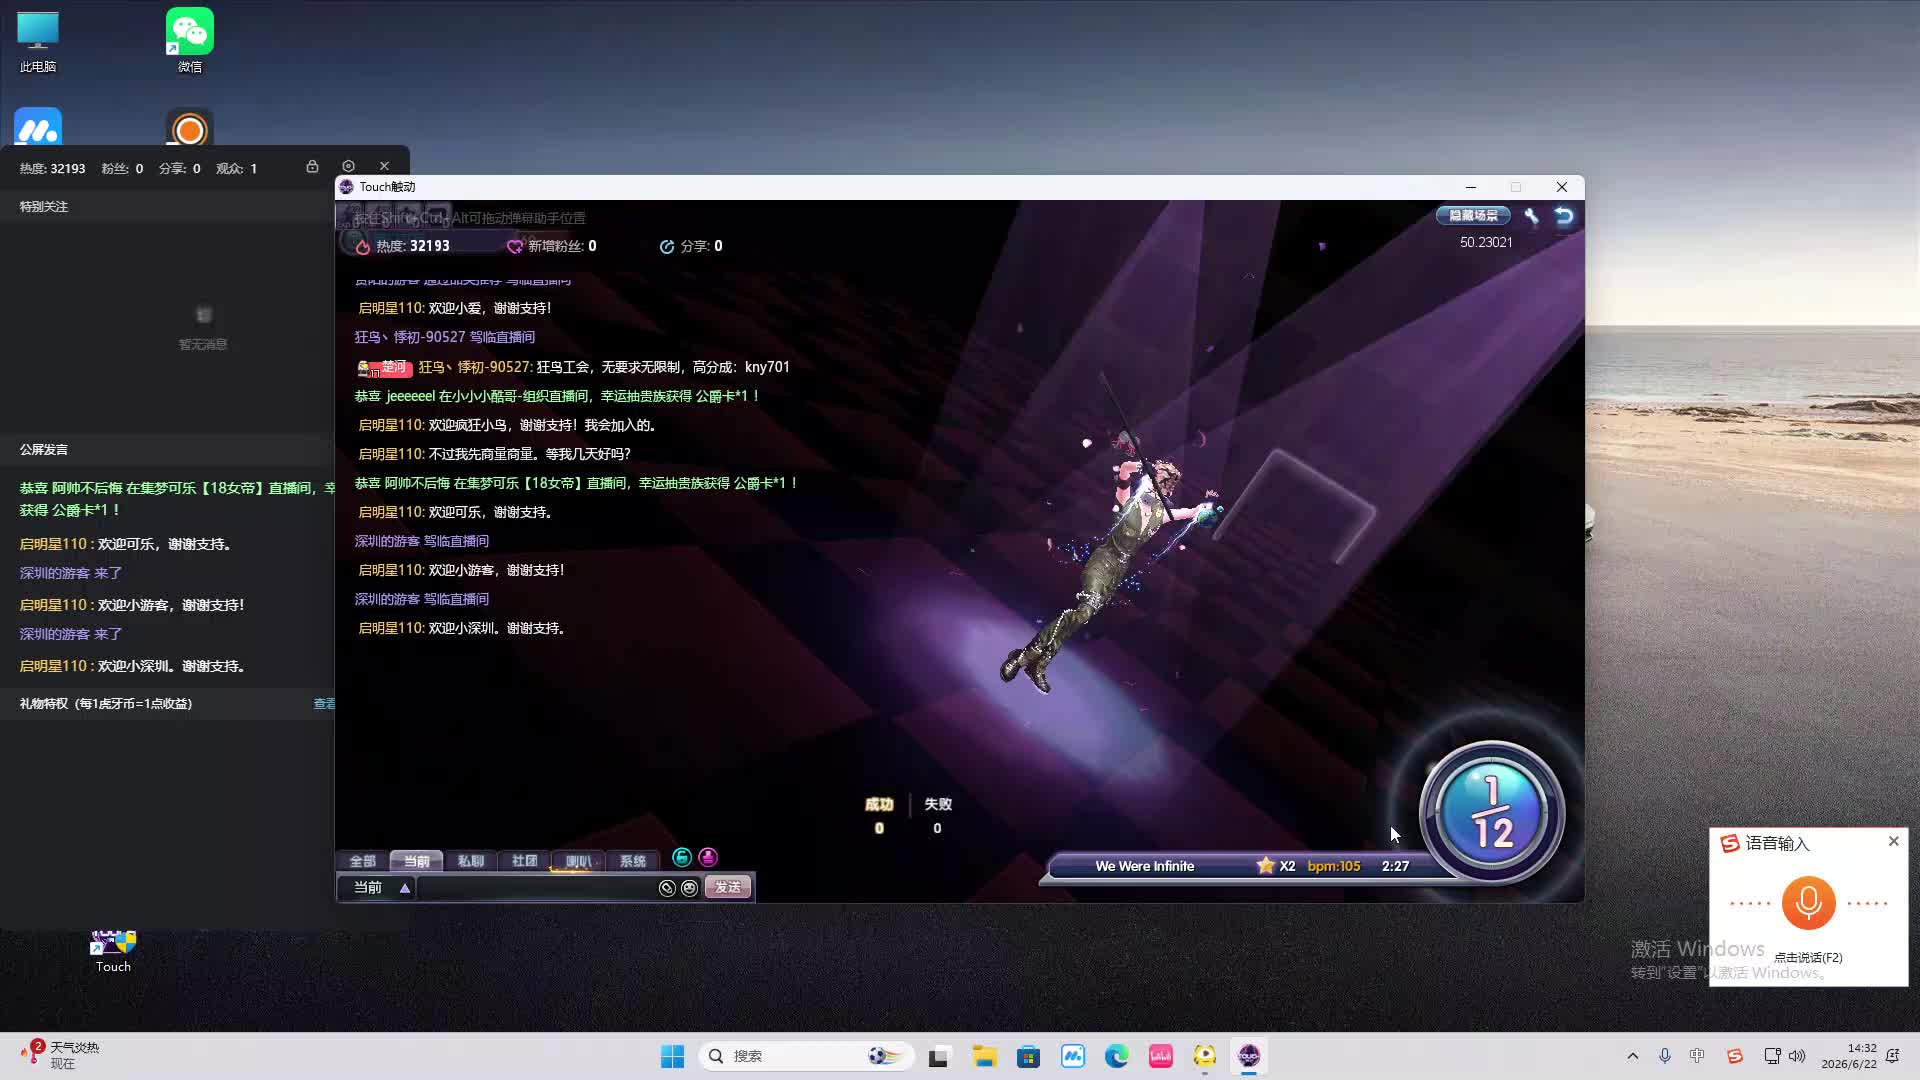The image size is (1920, 1080).
Task: Open the wrench settings icon in Touch game
Action: (x=1531, y=215)
